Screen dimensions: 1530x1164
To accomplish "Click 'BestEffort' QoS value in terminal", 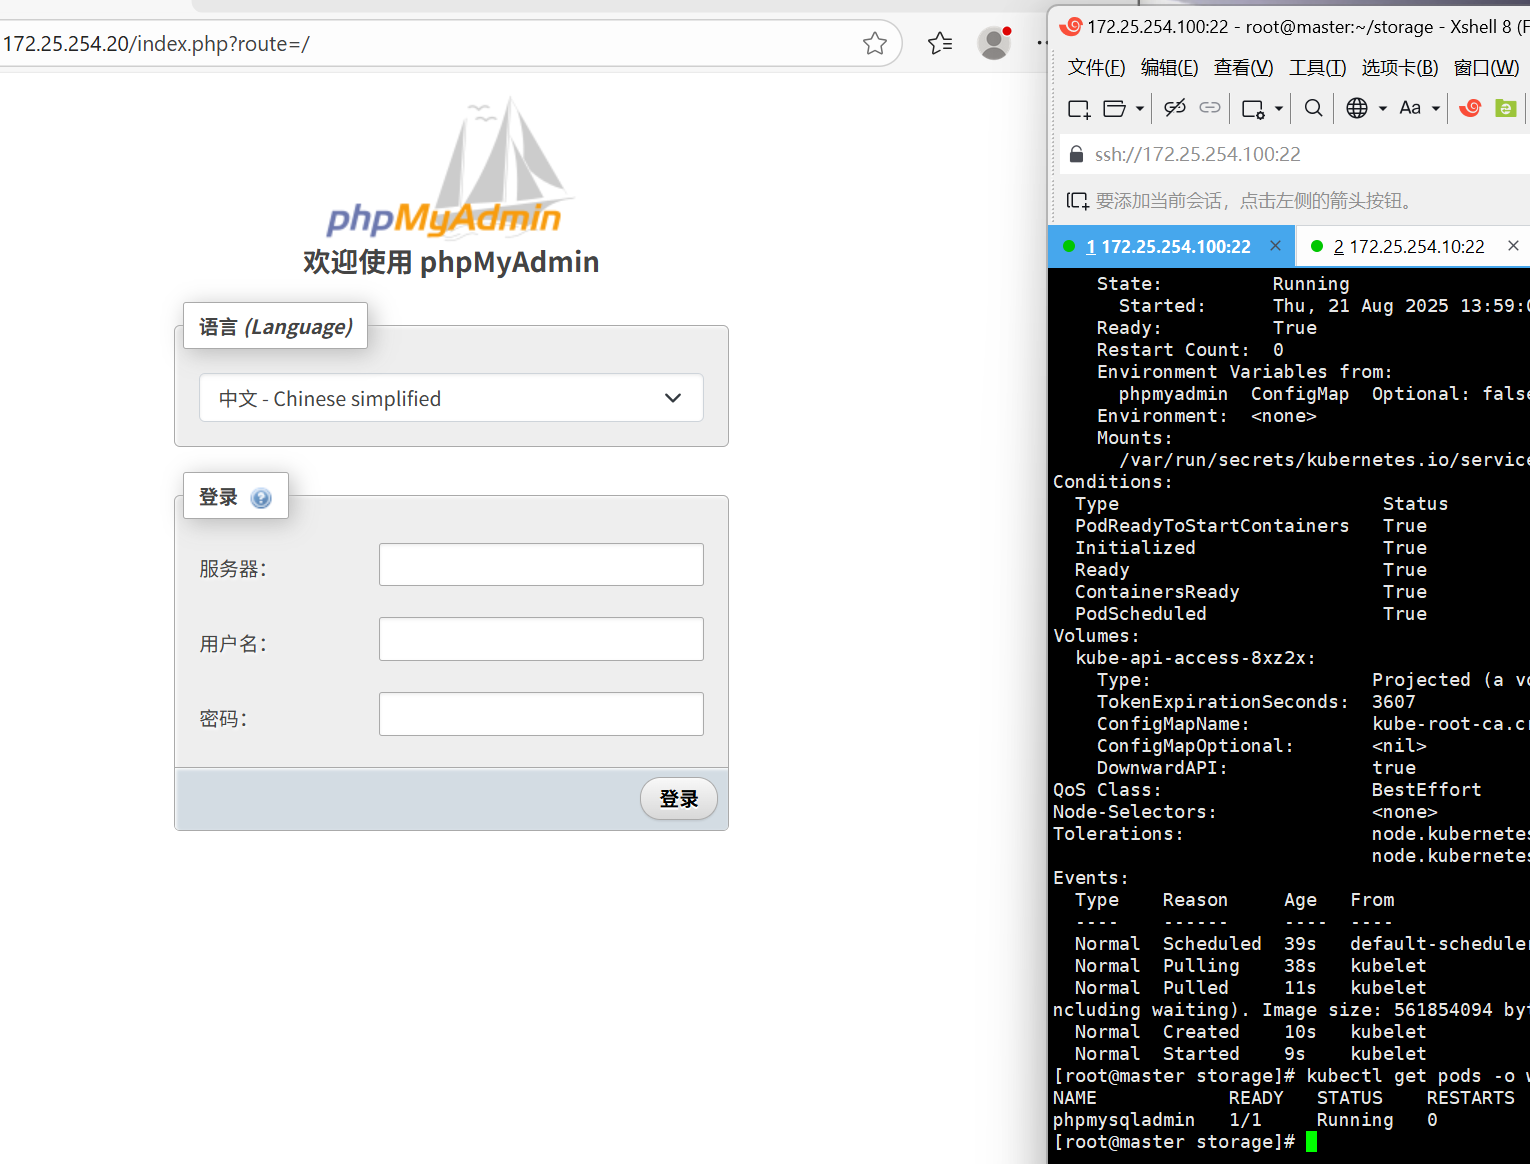I will [1427, 790].
